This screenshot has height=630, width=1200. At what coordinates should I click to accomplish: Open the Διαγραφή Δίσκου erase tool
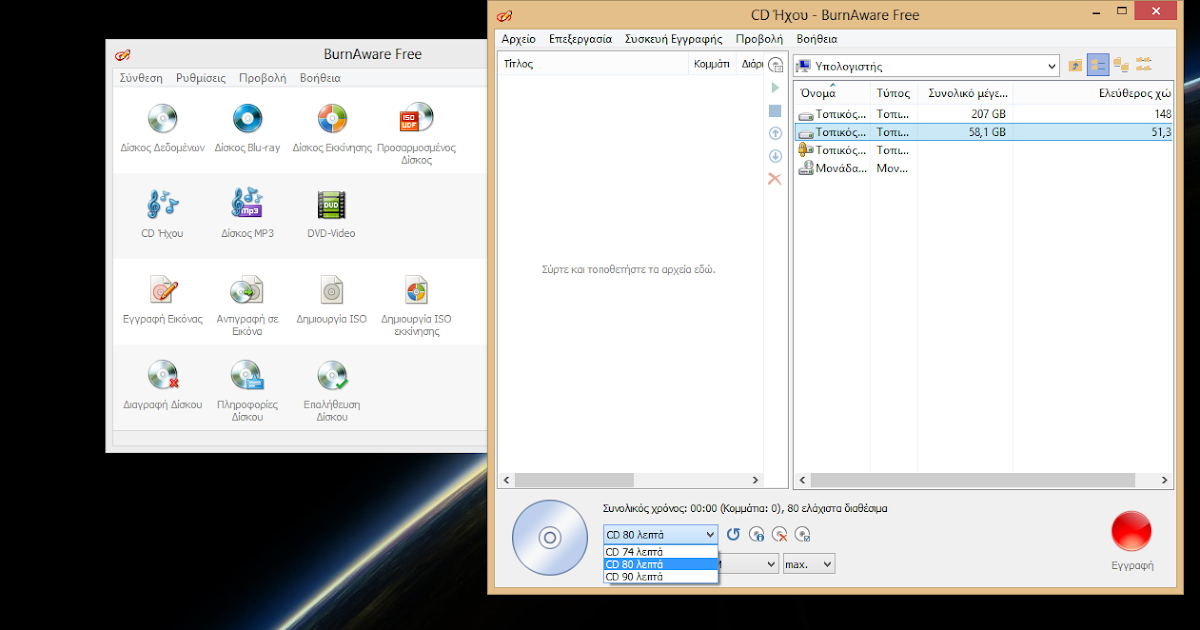point(163,386)
